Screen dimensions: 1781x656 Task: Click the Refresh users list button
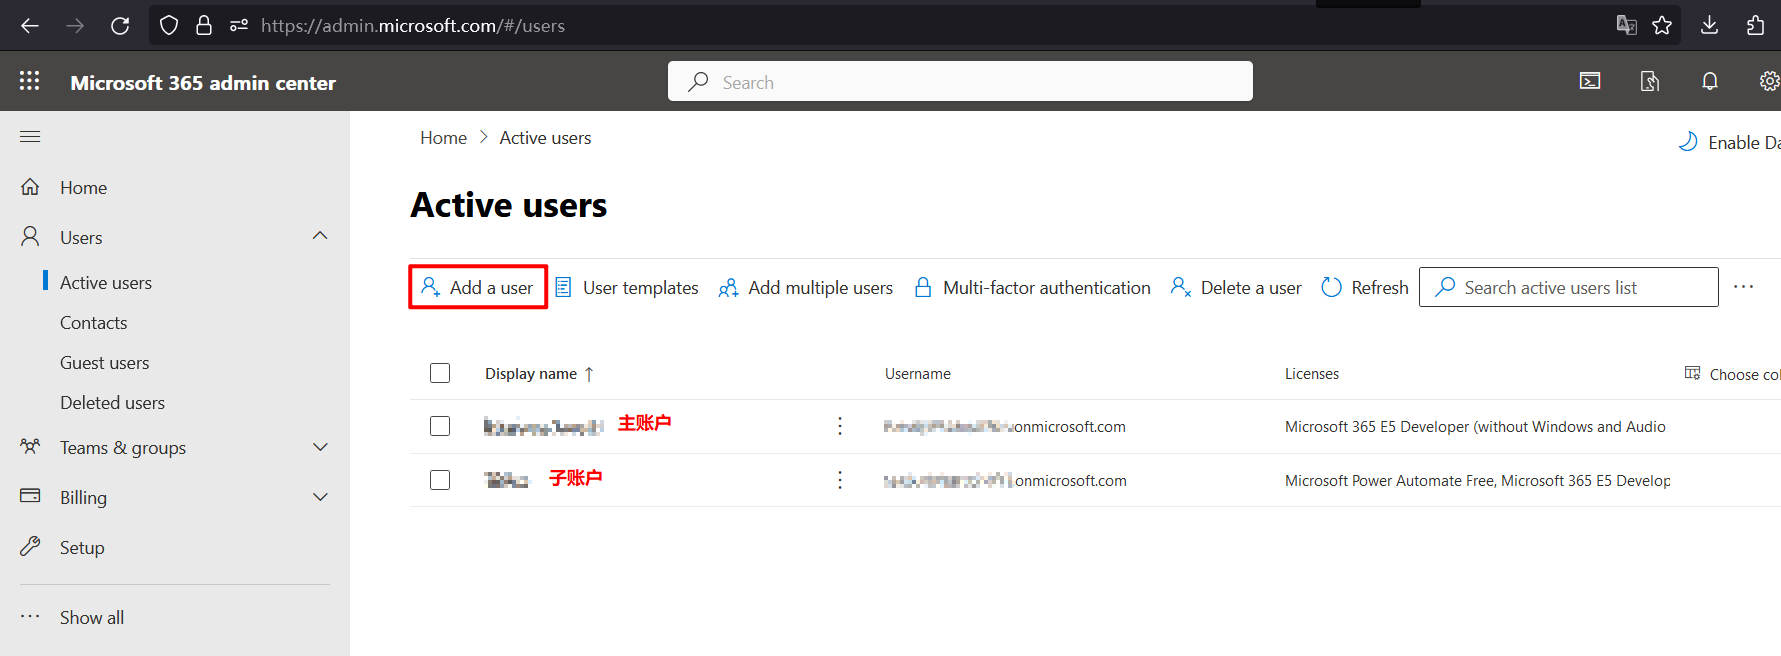click(x=1365, y=288)
